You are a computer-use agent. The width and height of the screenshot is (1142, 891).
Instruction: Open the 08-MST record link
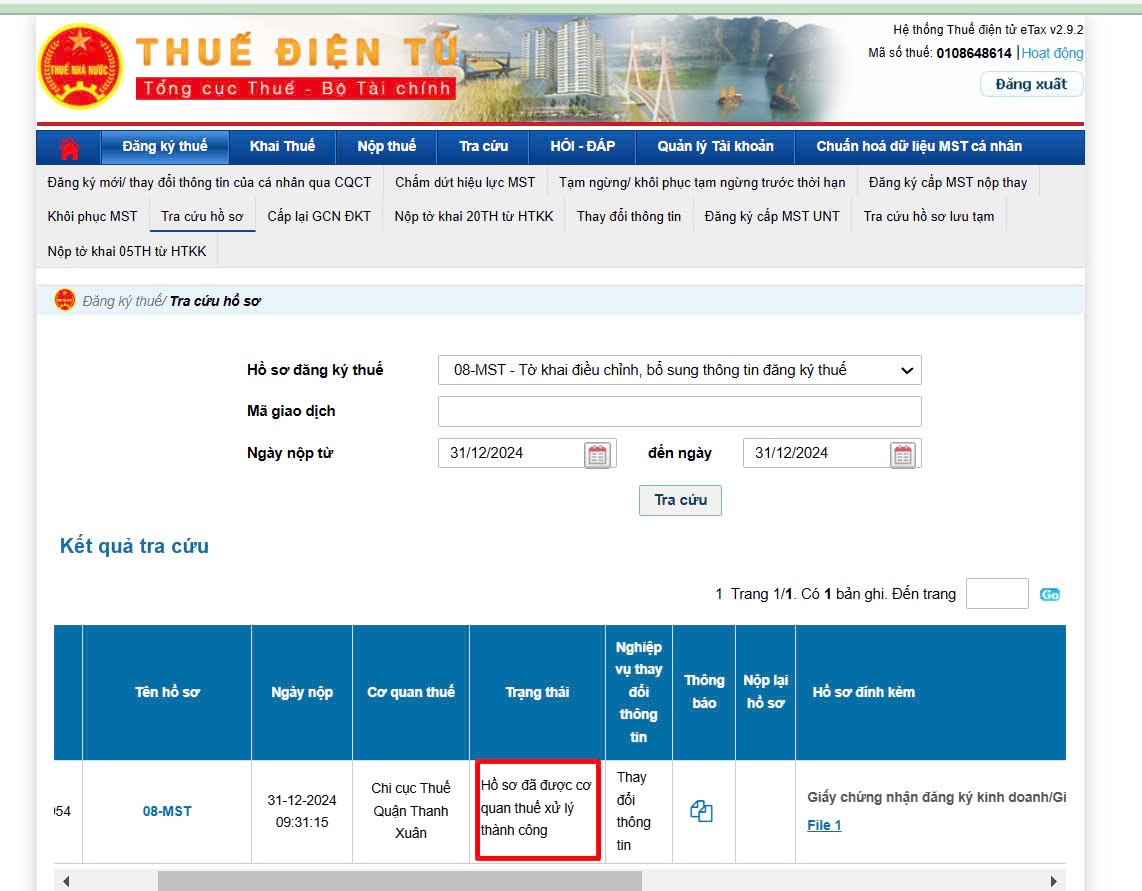click(x=167, y=811)
